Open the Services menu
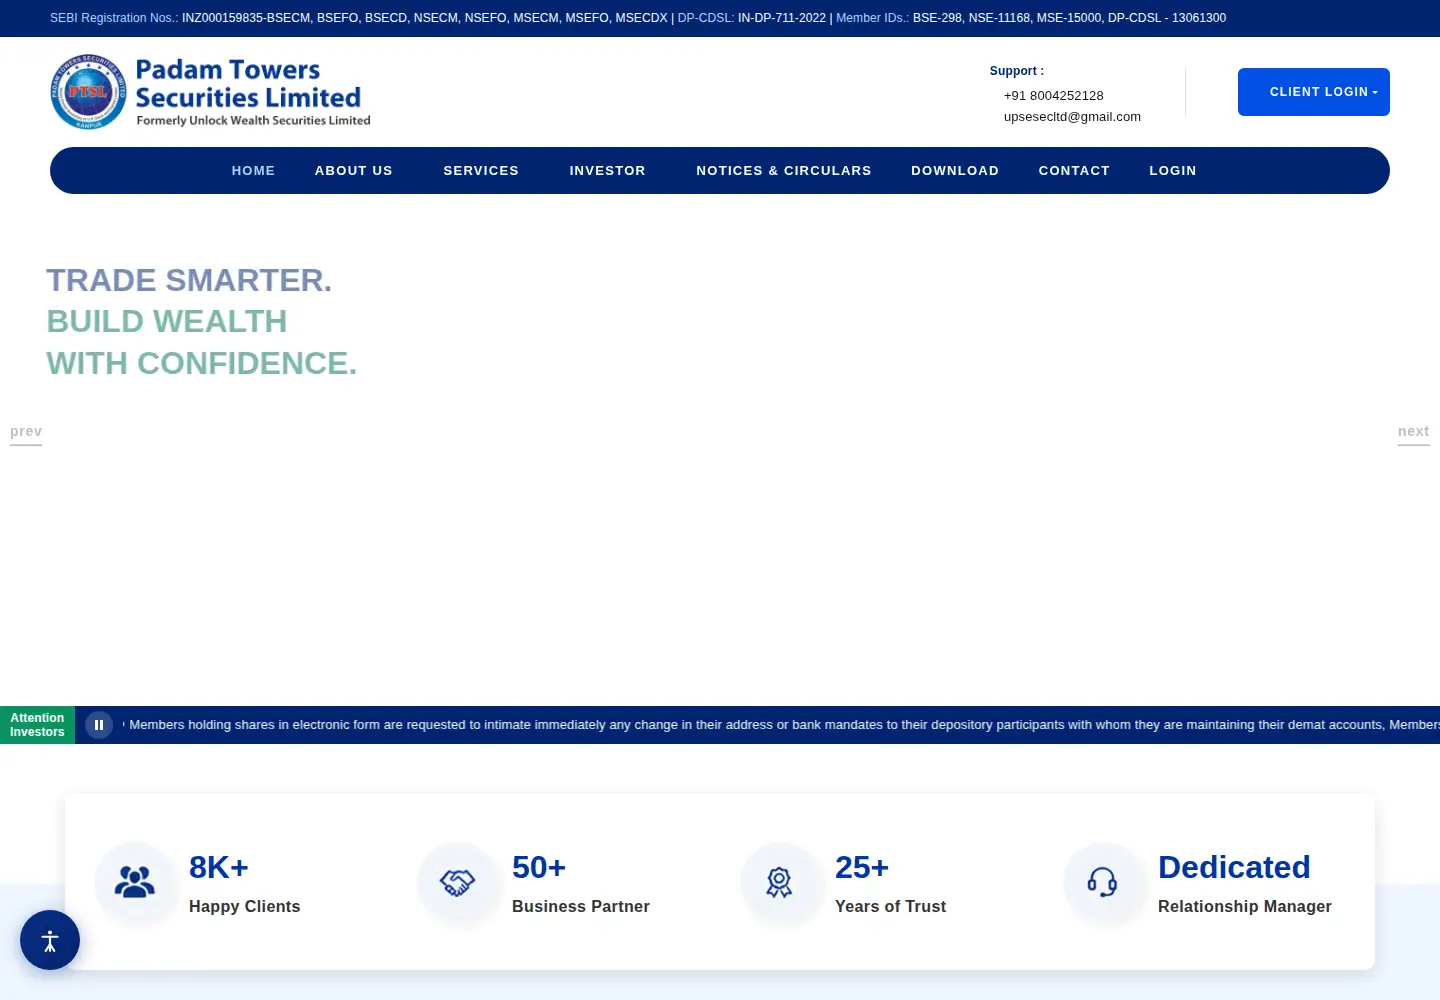The image size is (1440, 1000). [481, 171]
